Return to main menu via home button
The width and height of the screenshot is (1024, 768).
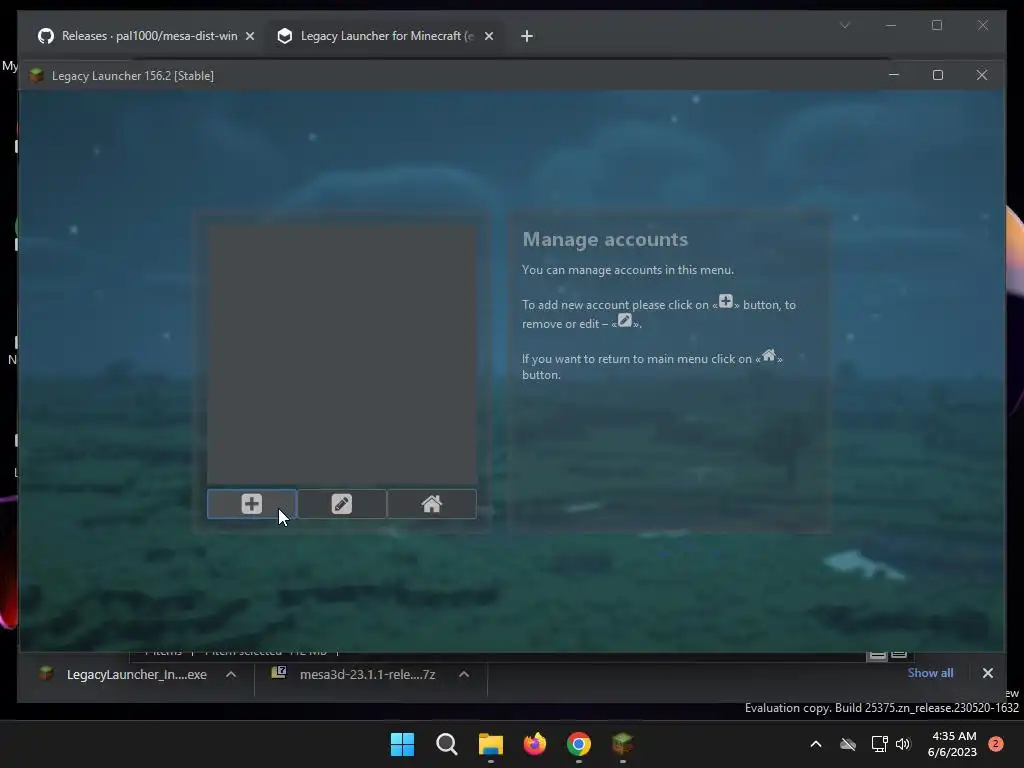pyautogui.click(x=432, y=504)
